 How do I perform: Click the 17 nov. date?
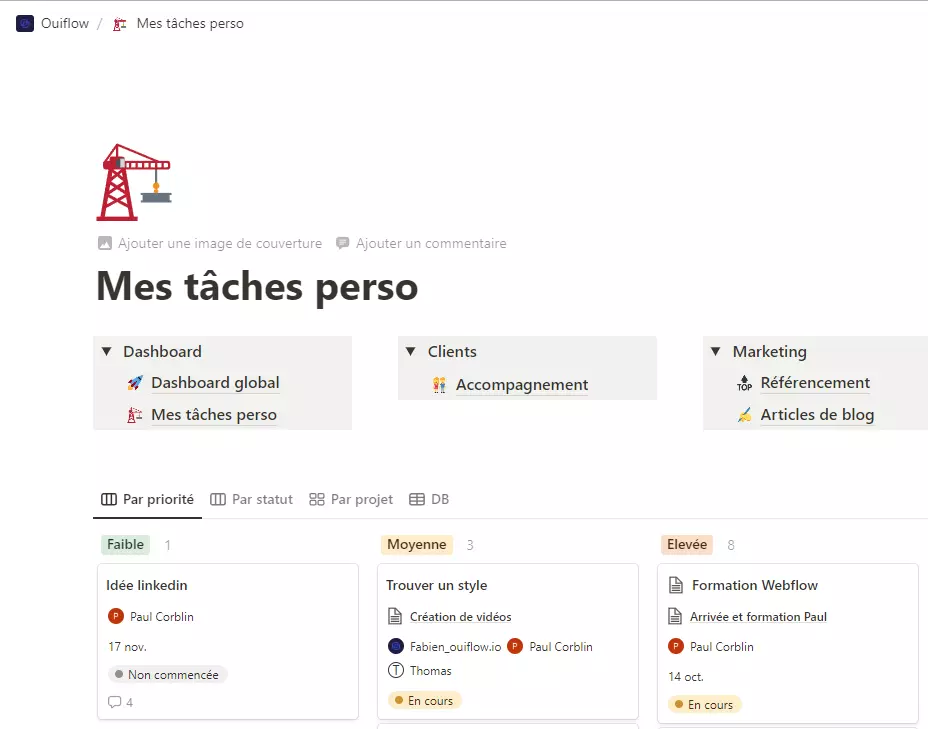coord(127,647)
